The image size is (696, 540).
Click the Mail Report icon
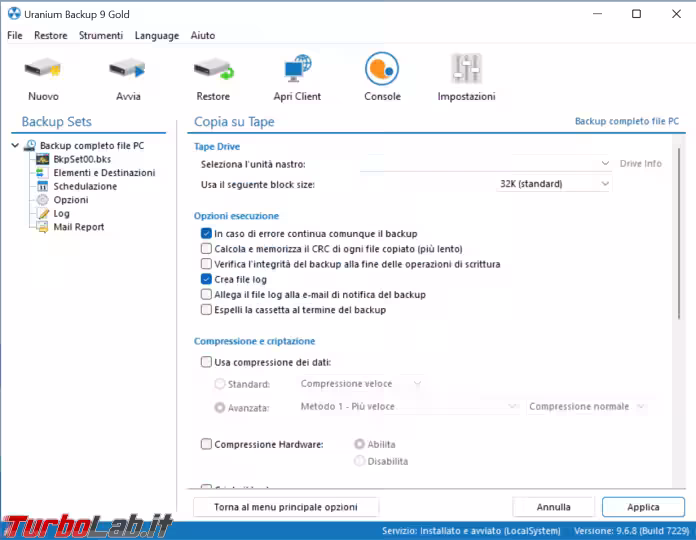click(x=43, y=227)
